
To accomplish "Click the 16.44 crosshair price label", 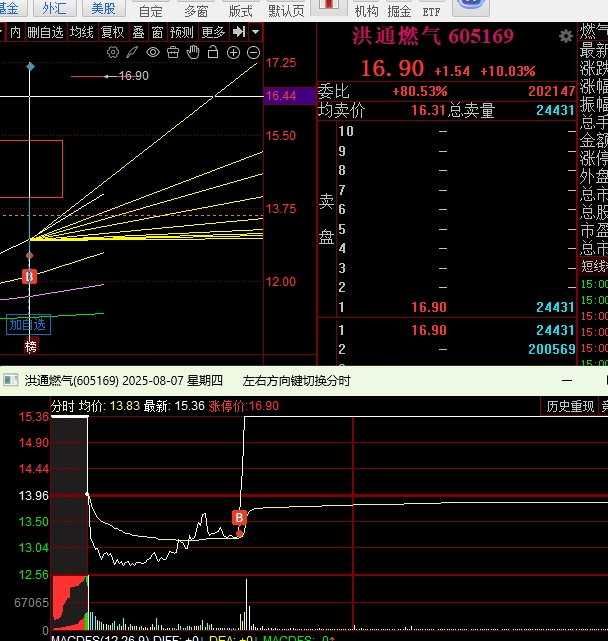I will [x=290, y=96].
